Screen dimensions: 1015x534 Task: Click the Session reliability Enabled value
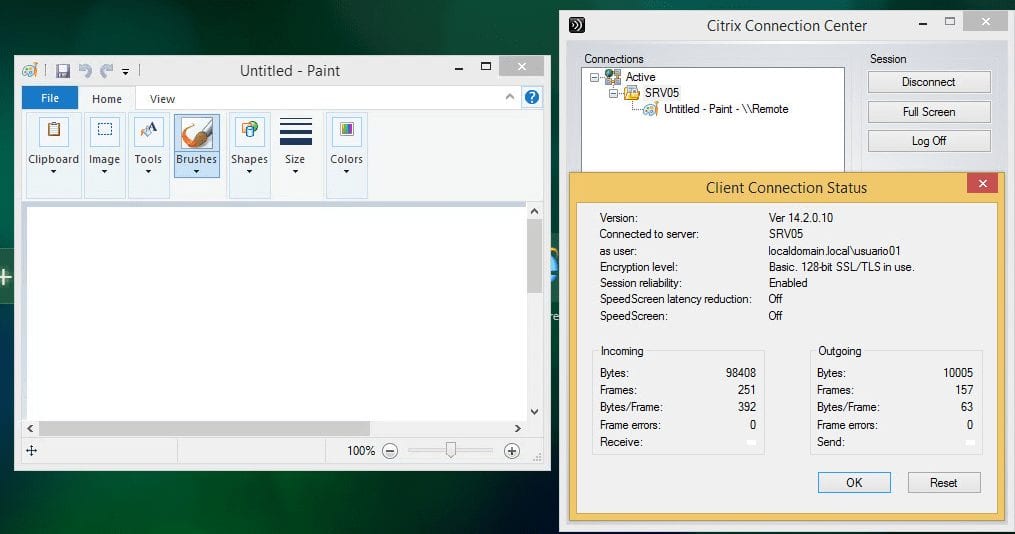click(788, 283)
